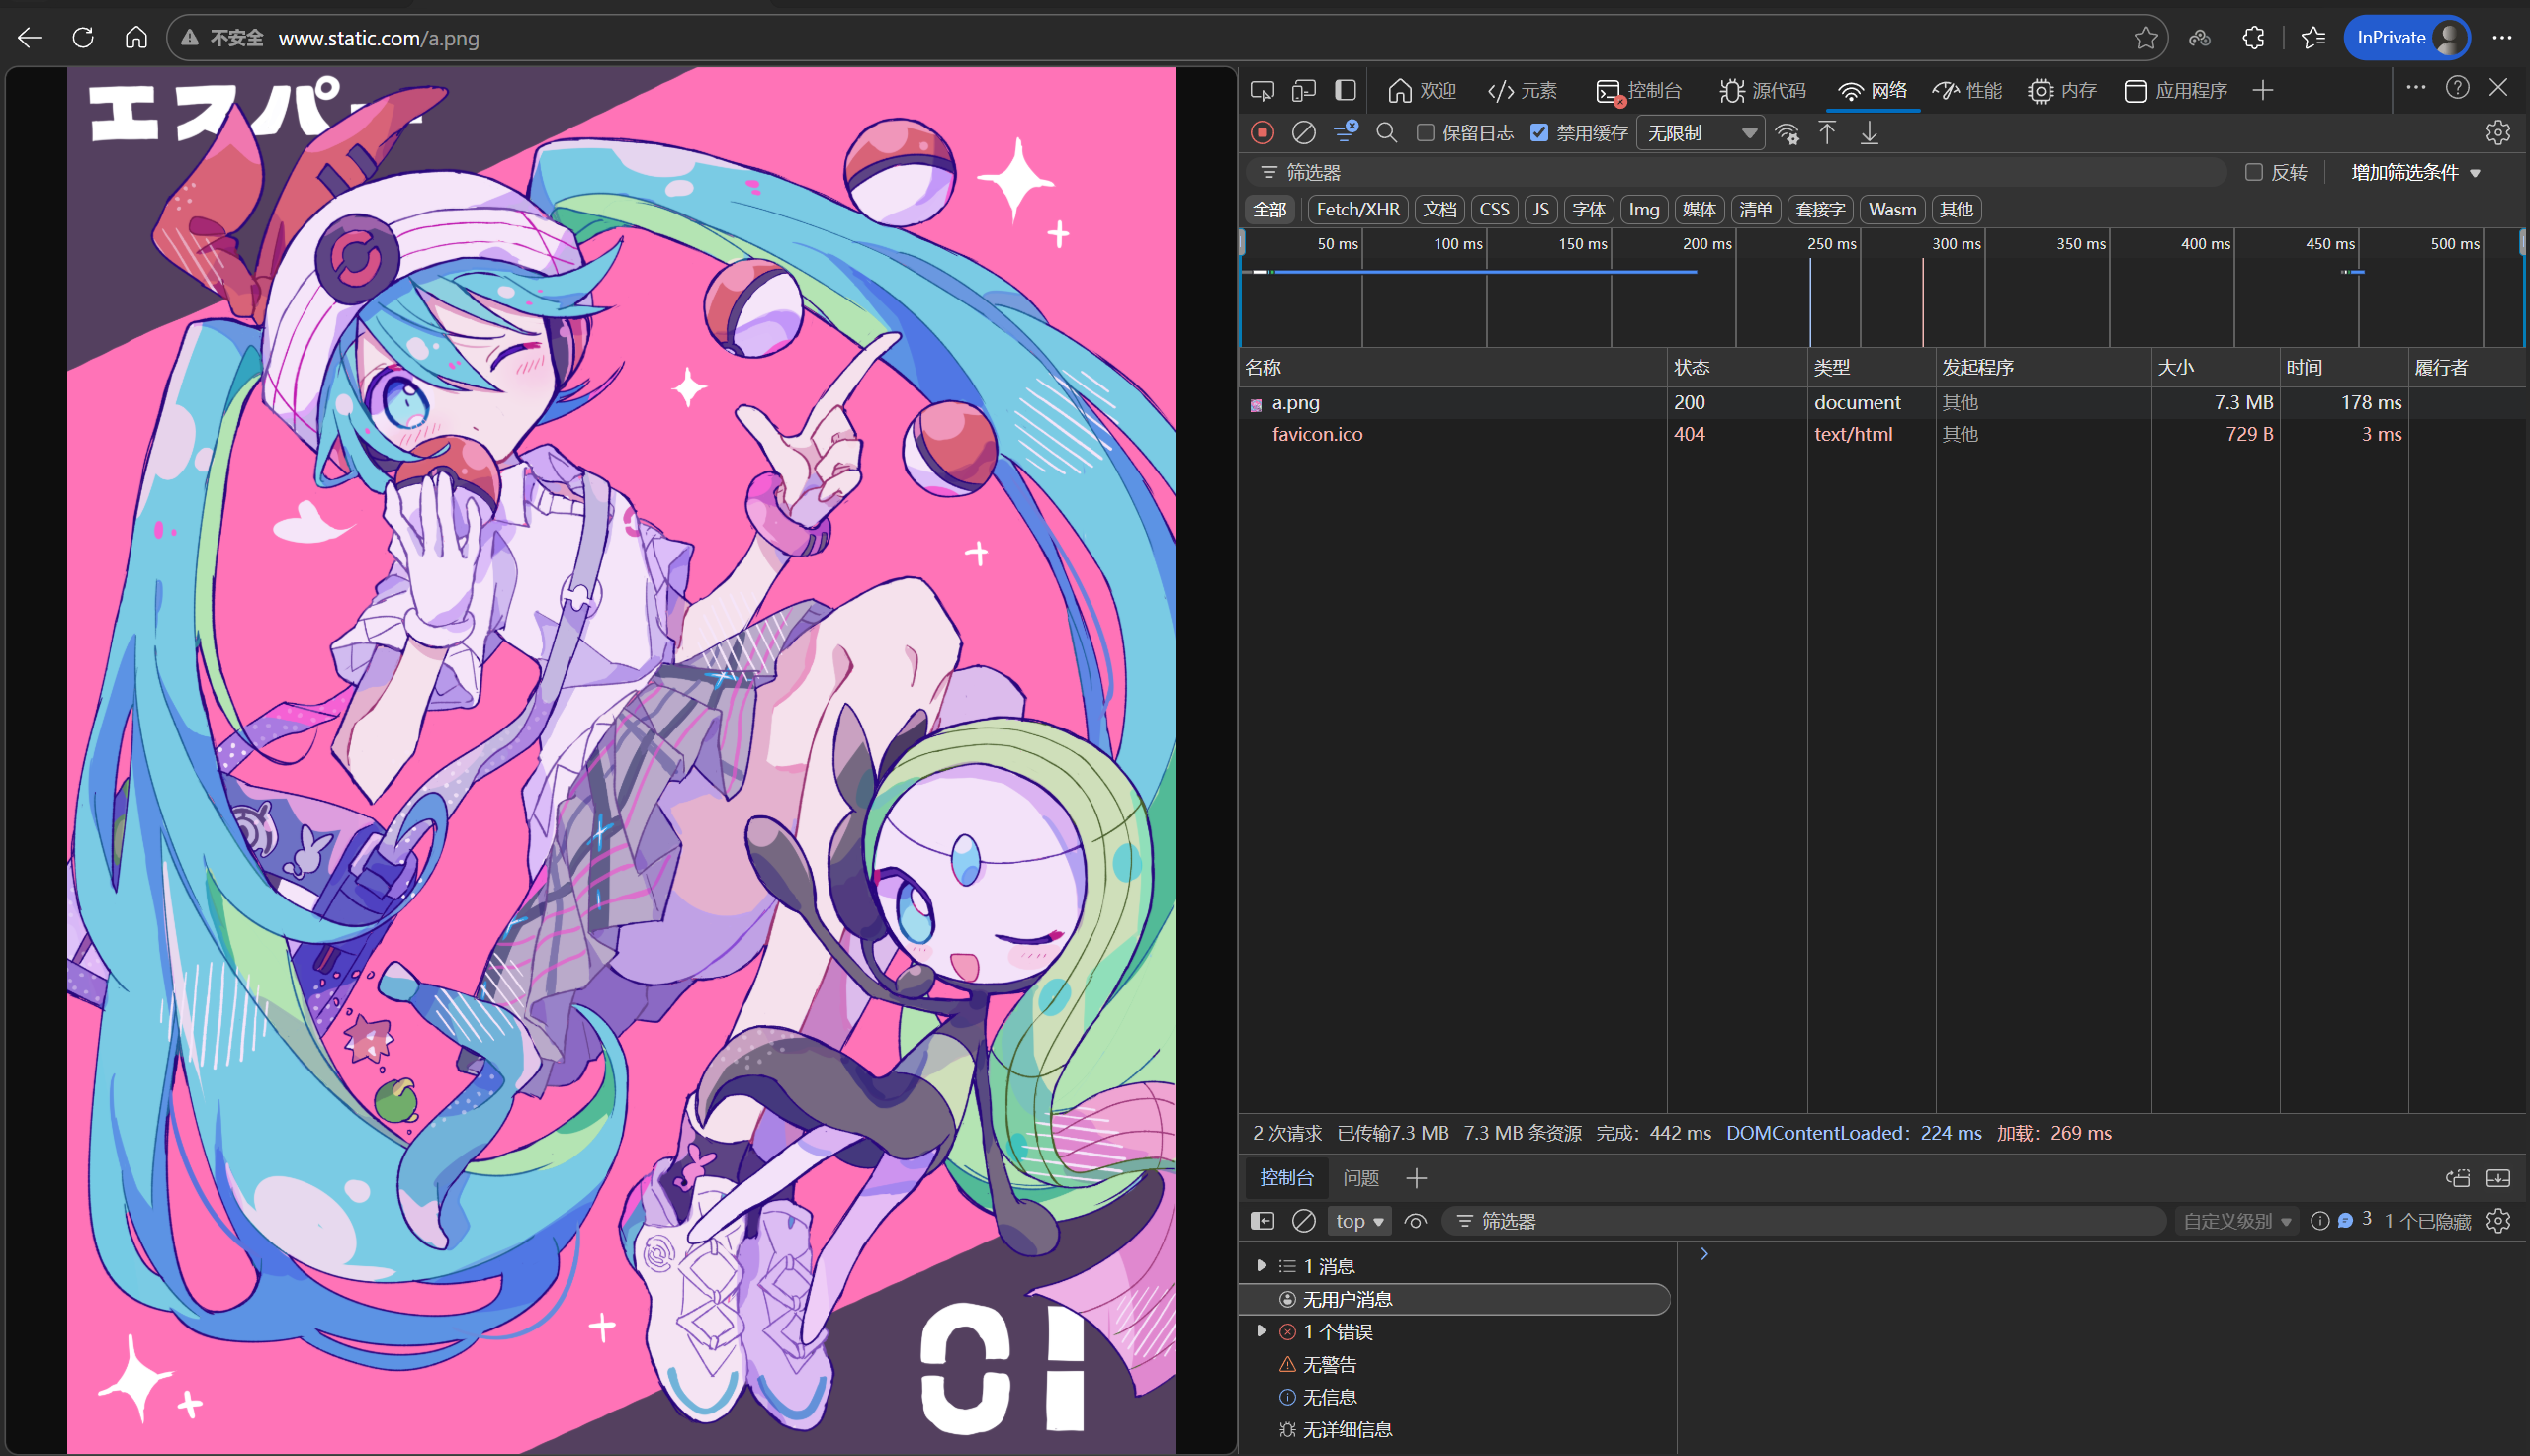Enable the 保留日志 checkbox
This screenshot has height=1456, width=2530.
pyautogui.click(x=1426, y=133)
